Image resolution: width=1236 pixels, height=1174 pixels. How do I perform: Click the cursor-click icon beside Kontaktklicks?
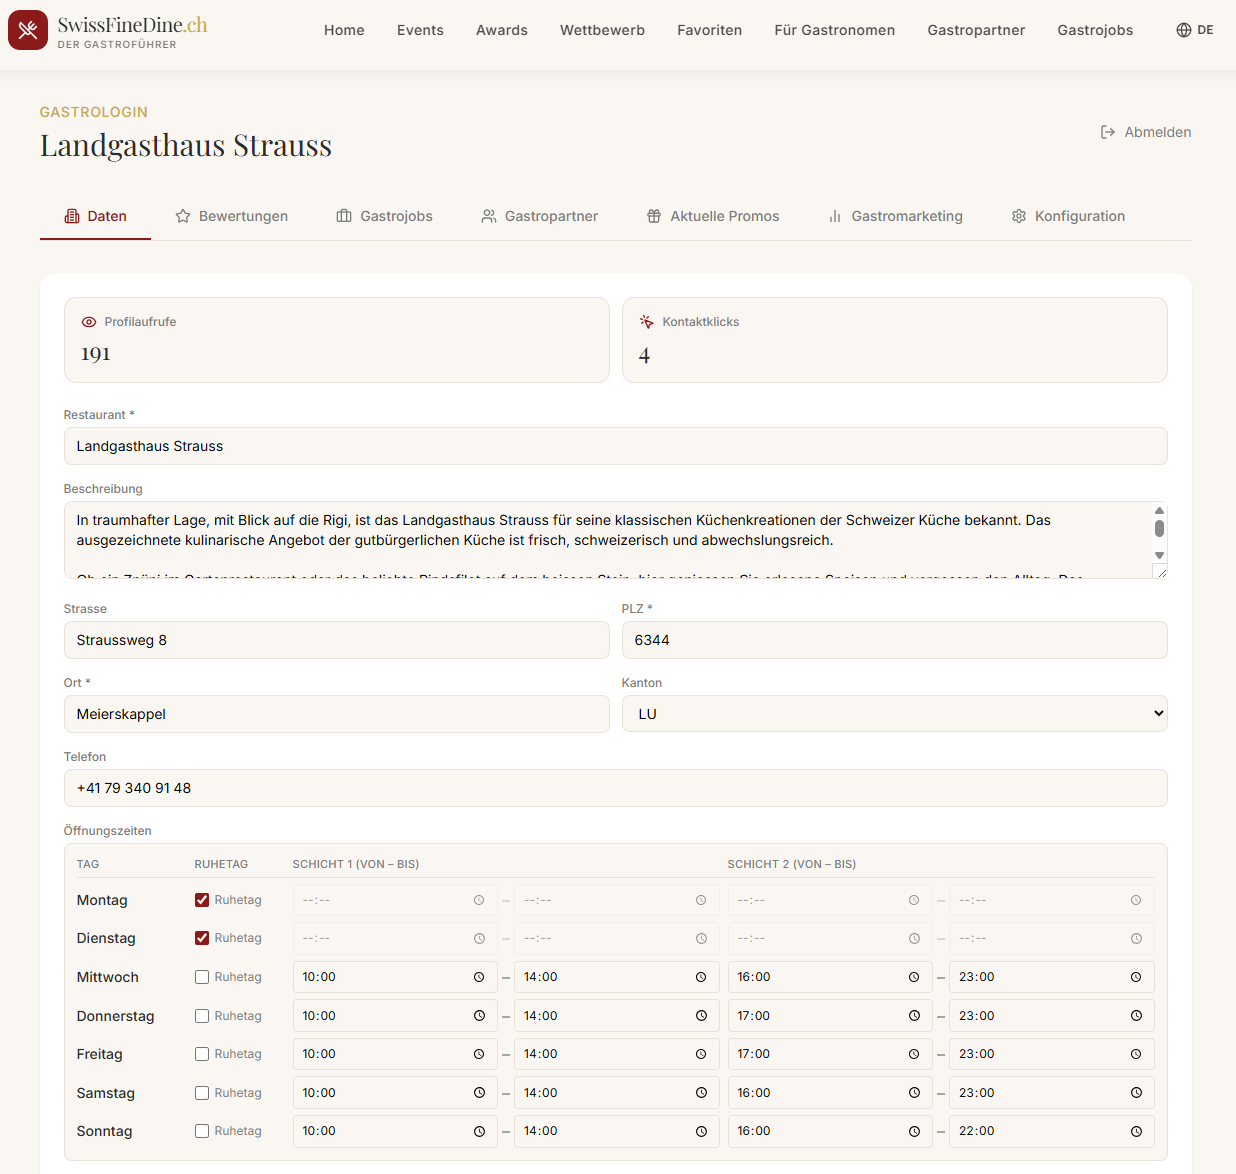coord(646,321)
